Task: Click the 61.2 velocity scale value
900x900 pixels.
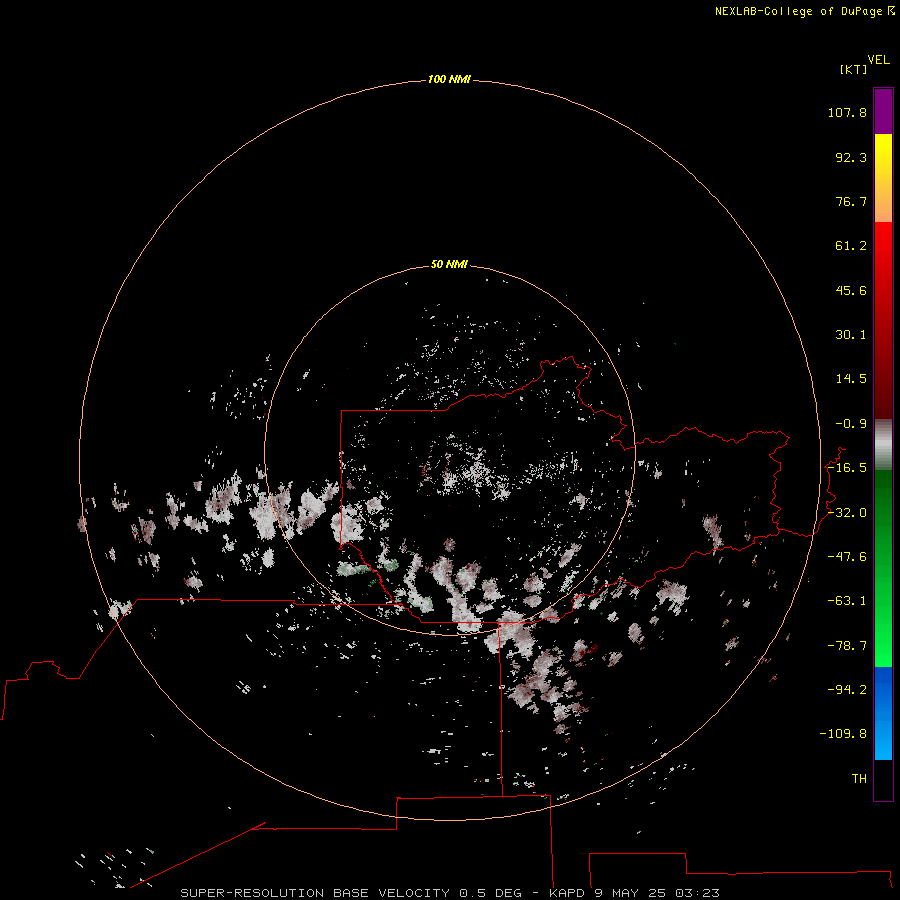Action: 851,246
